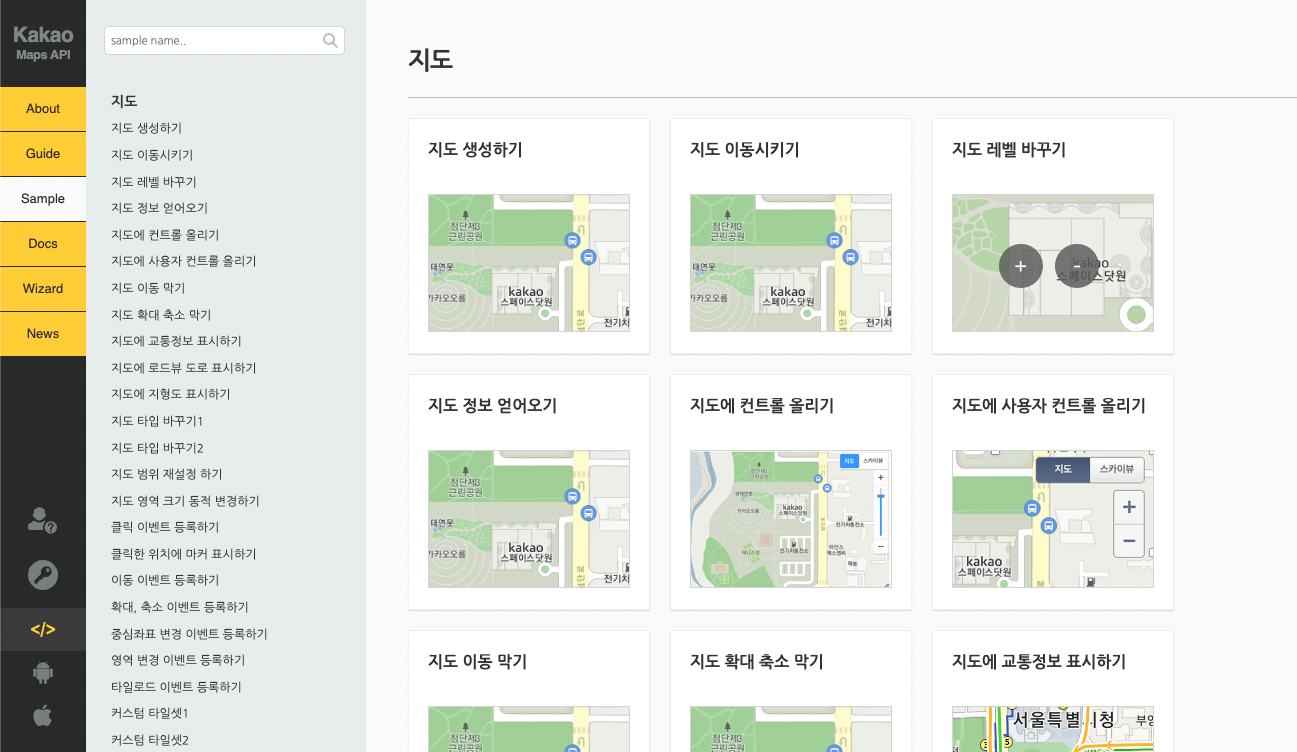The height and width of the screenshot is (752, 1297).
Task: Click the left plus circle in 지도 레벨 바꾸기 thumbnail
Action: click(1021, 266)
